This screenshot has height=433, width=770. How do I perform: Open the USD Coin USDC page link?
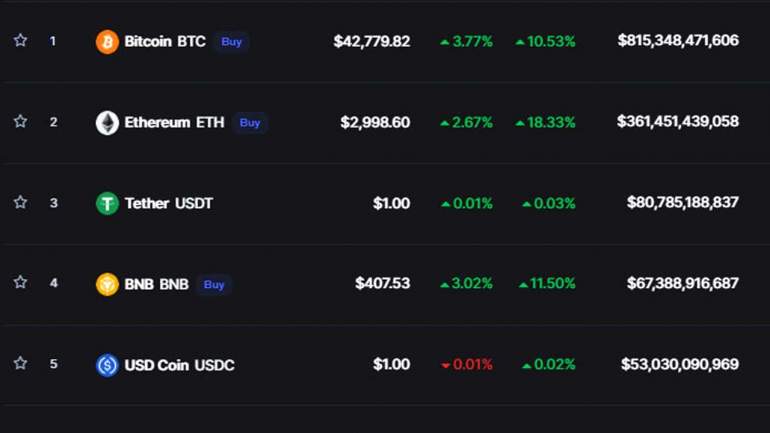(x=179, y=365)
